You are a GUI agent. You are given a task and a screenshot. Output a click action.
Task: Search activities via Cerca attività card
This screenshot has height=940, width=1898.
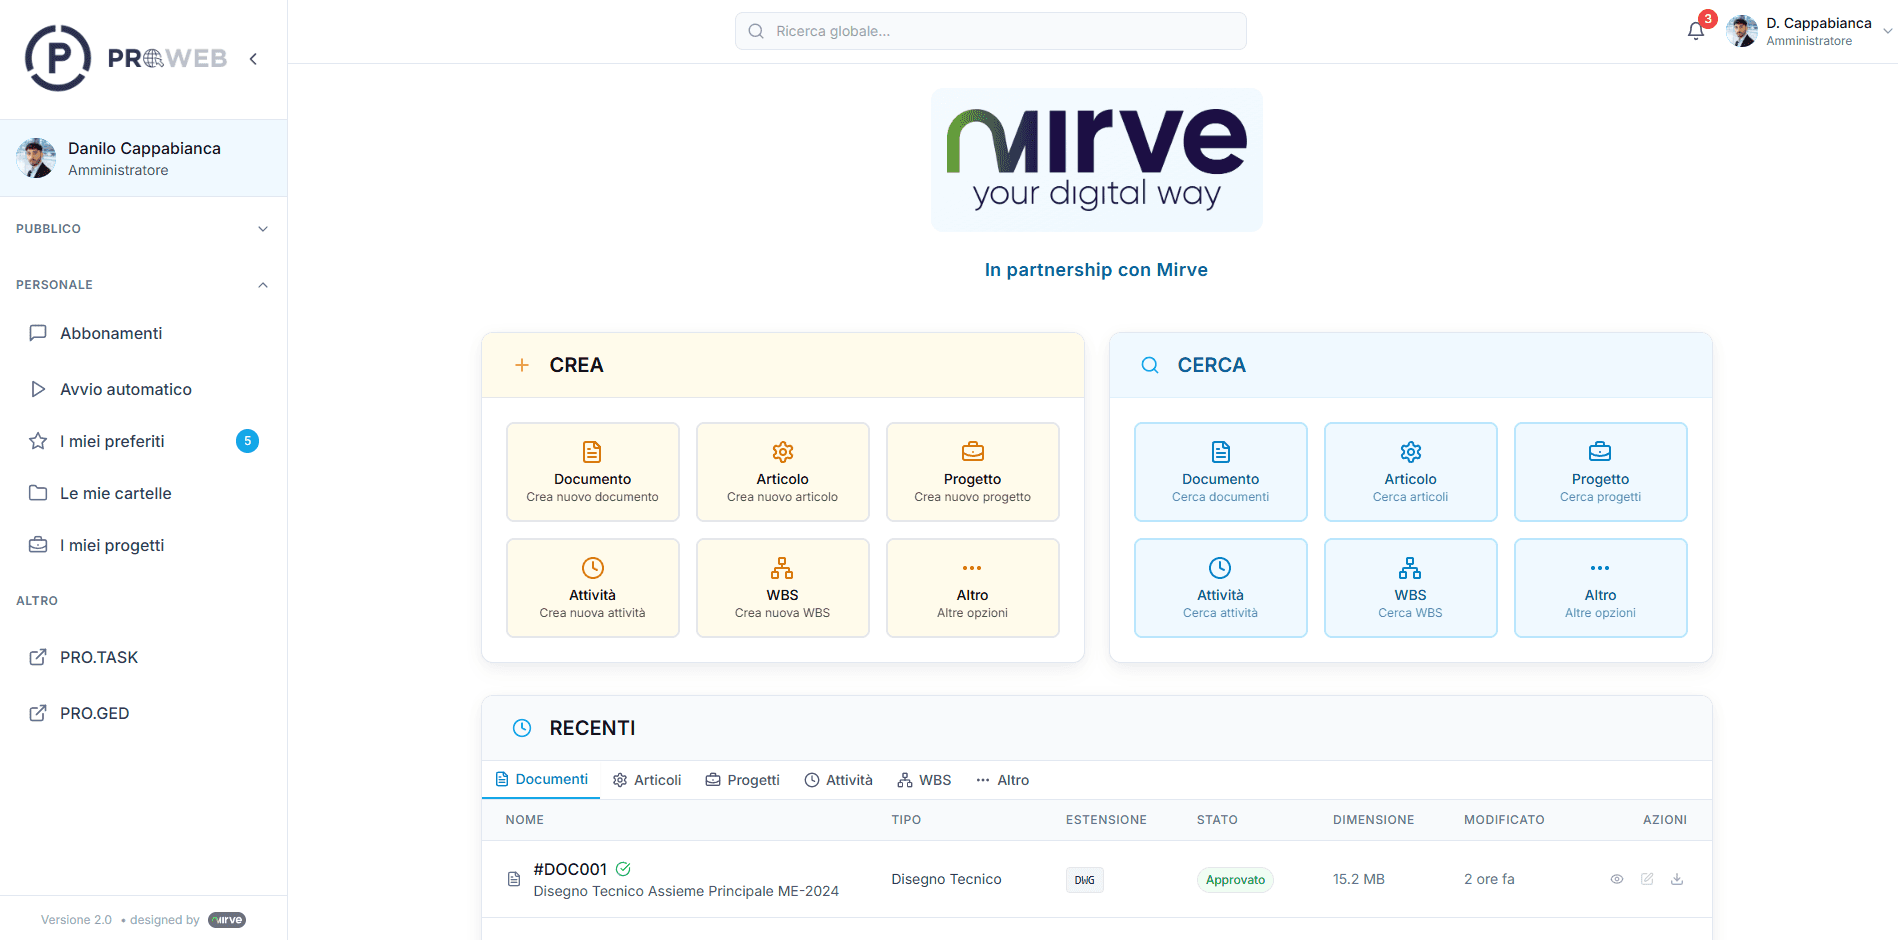[1221, 588]
